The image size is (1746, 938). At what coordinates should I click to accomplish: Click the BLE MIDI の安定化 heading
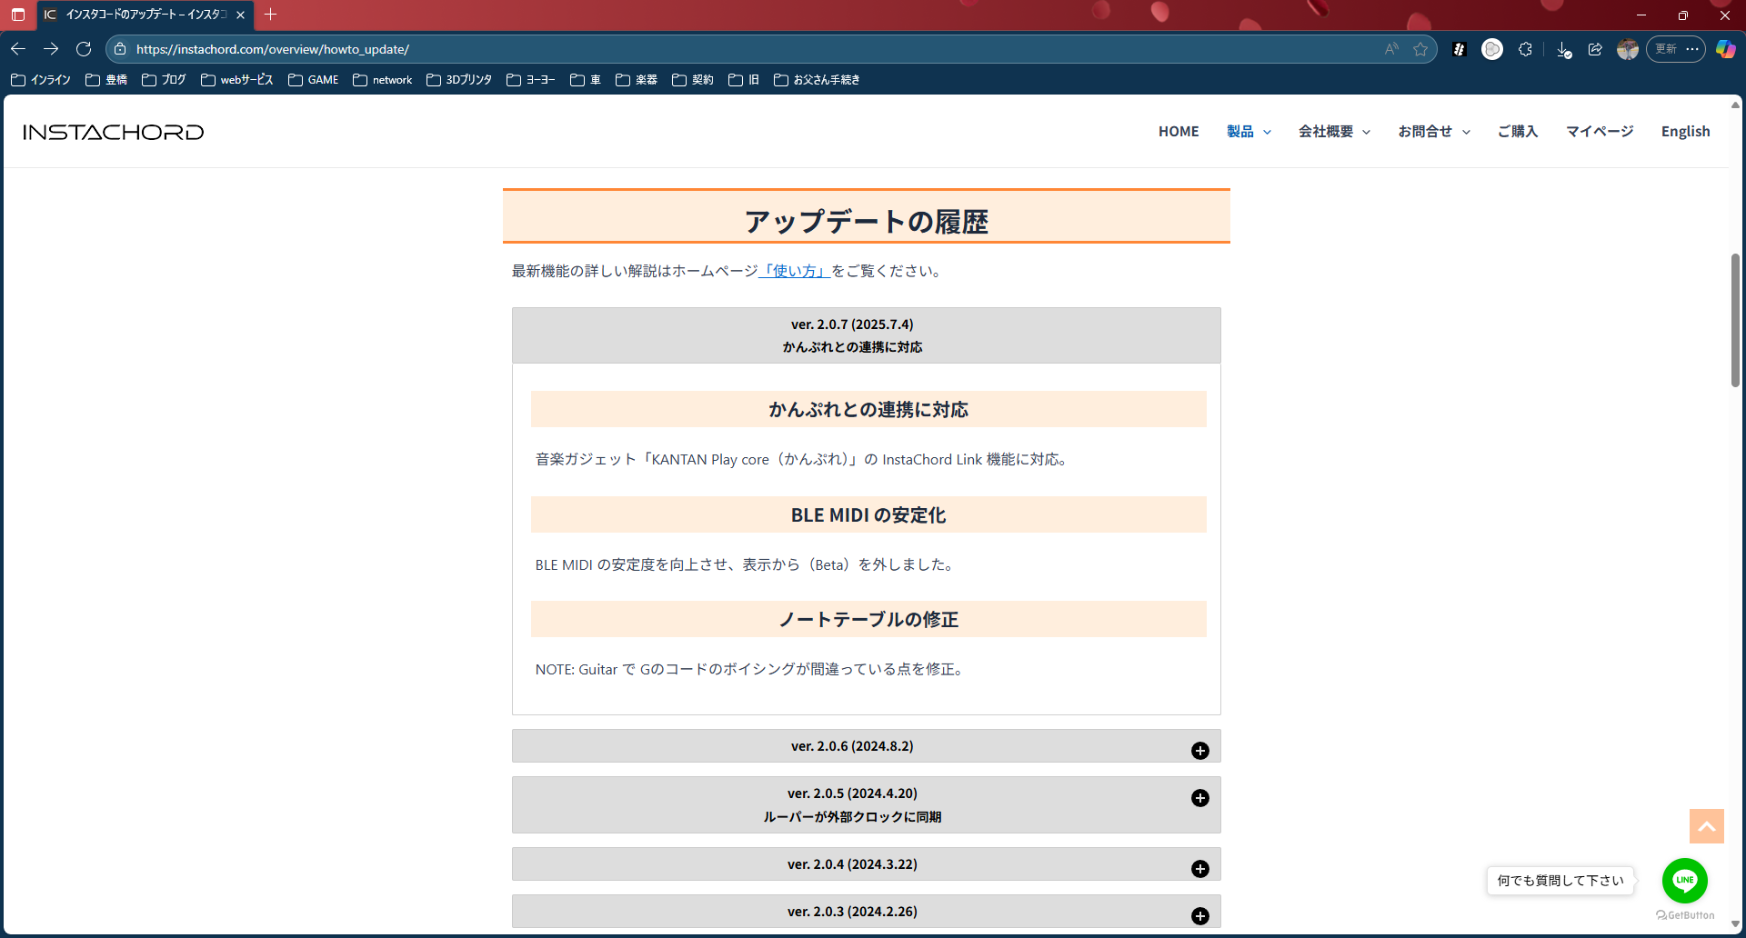tap(868, 515)
